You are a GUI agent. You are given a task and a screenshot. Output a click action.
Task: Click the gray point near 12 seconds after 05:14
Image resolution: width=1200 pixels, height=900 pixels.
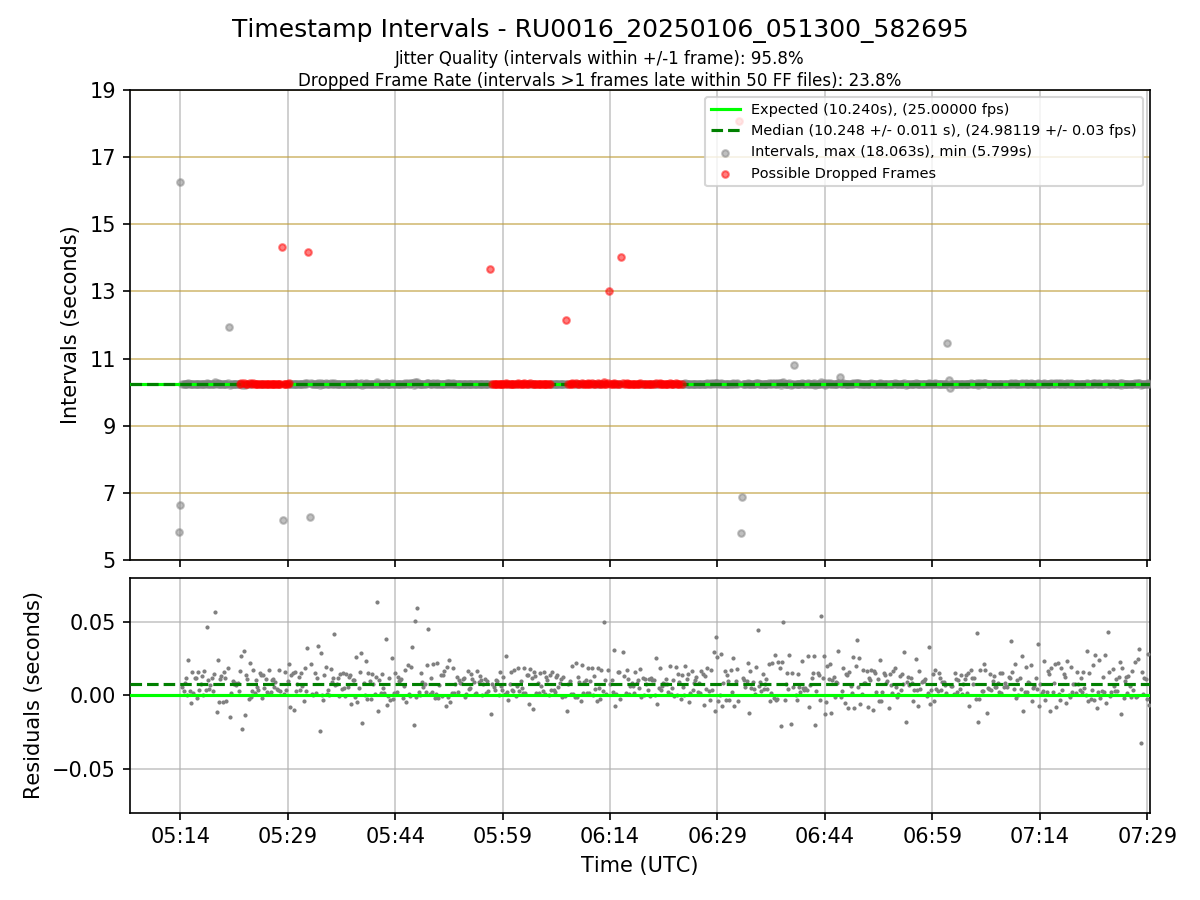point(229,327)
